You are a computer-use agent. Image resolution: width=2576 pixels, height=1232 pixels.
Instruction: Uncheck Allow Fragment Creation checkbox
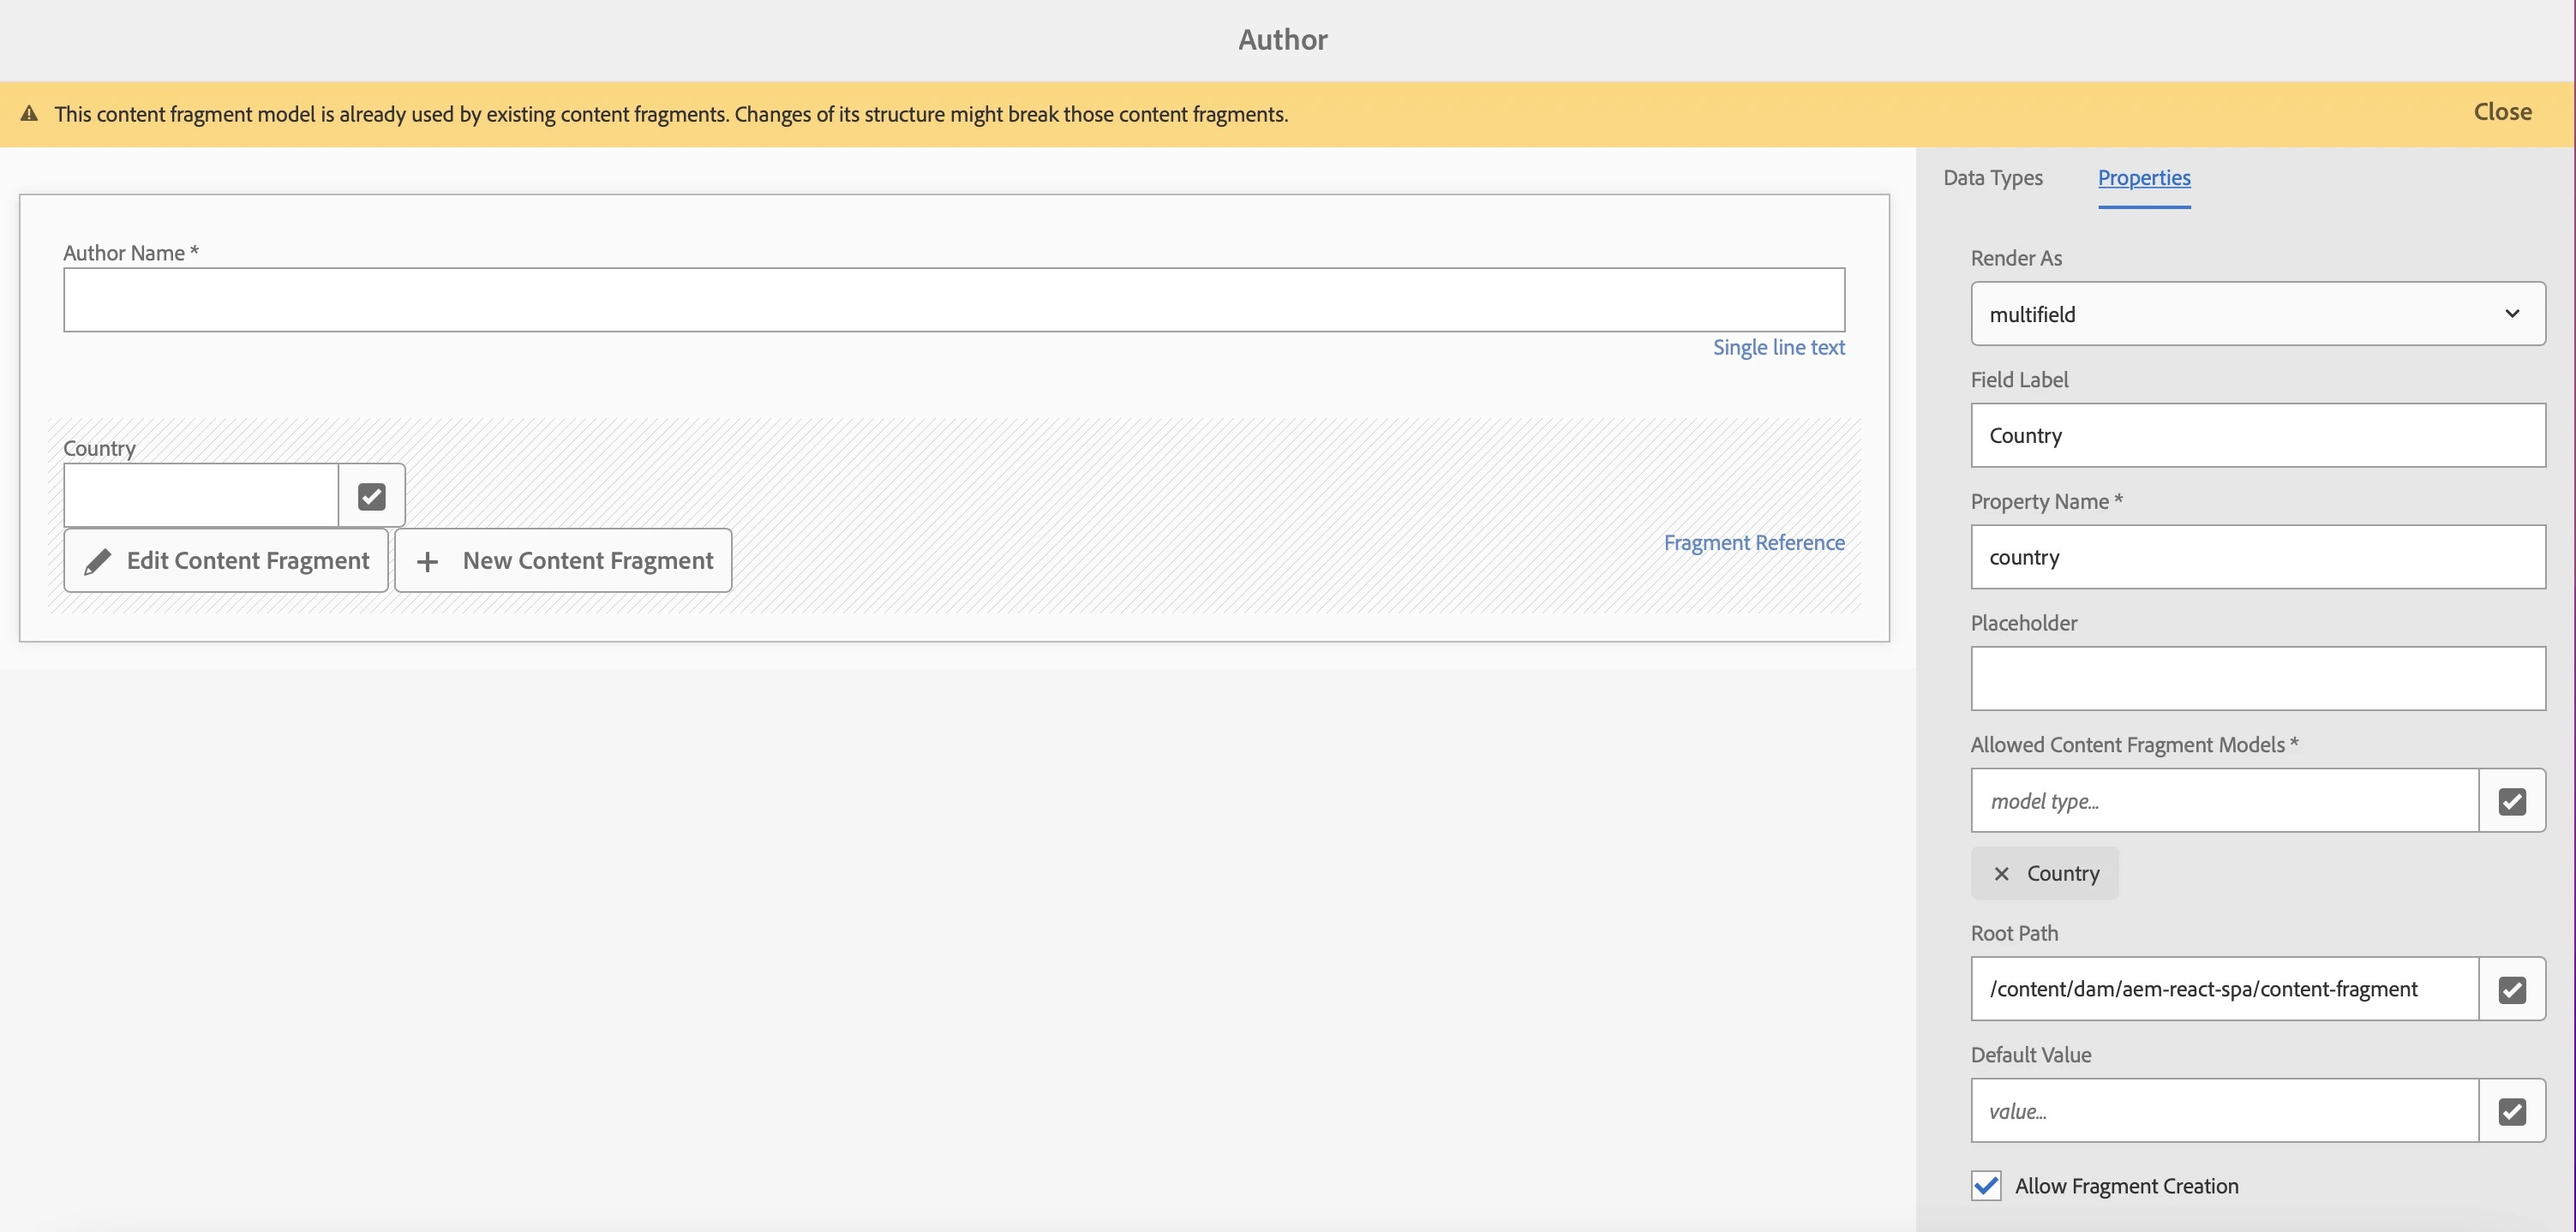click(x=1986, y=1186)
